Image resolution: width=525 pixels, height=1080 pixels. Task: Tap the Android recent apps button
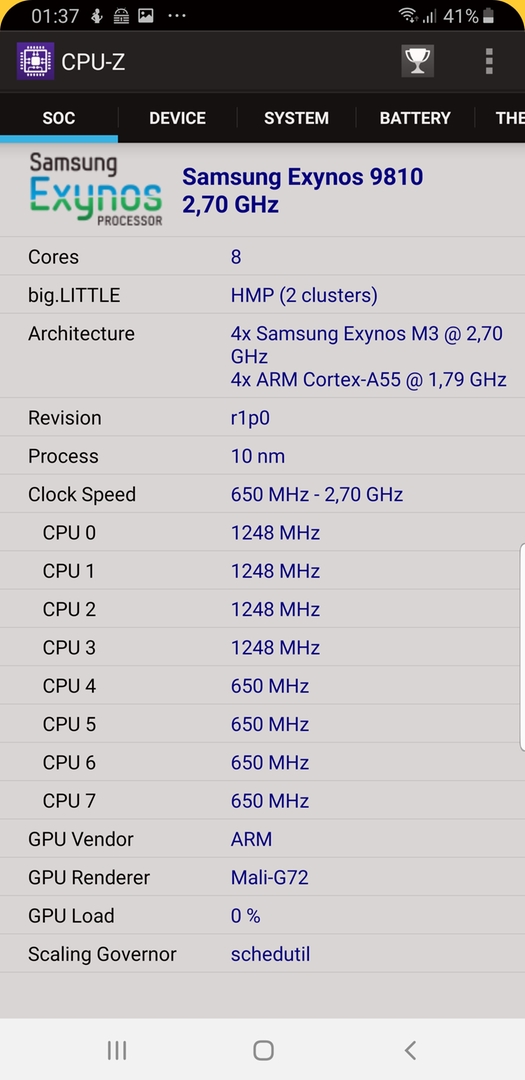(x=117, y=1050)
